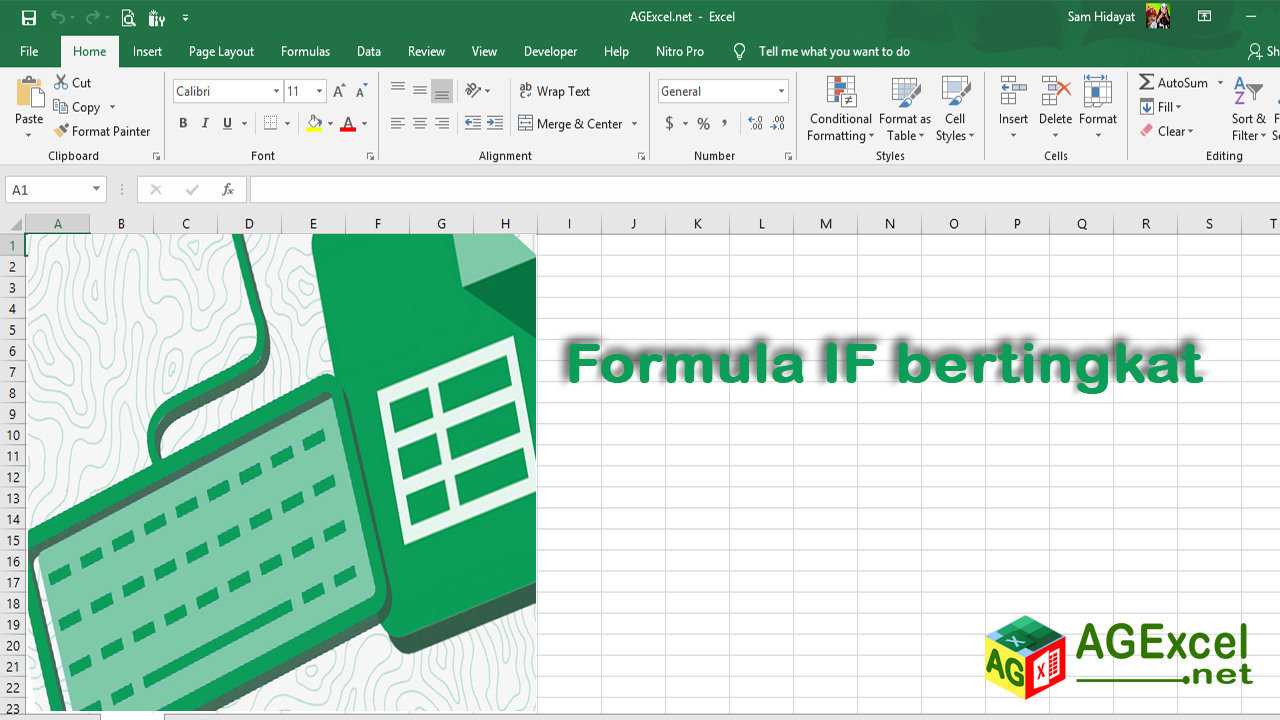Decrease font size with small A icon

pyautogui.click(x=362, y=91)
